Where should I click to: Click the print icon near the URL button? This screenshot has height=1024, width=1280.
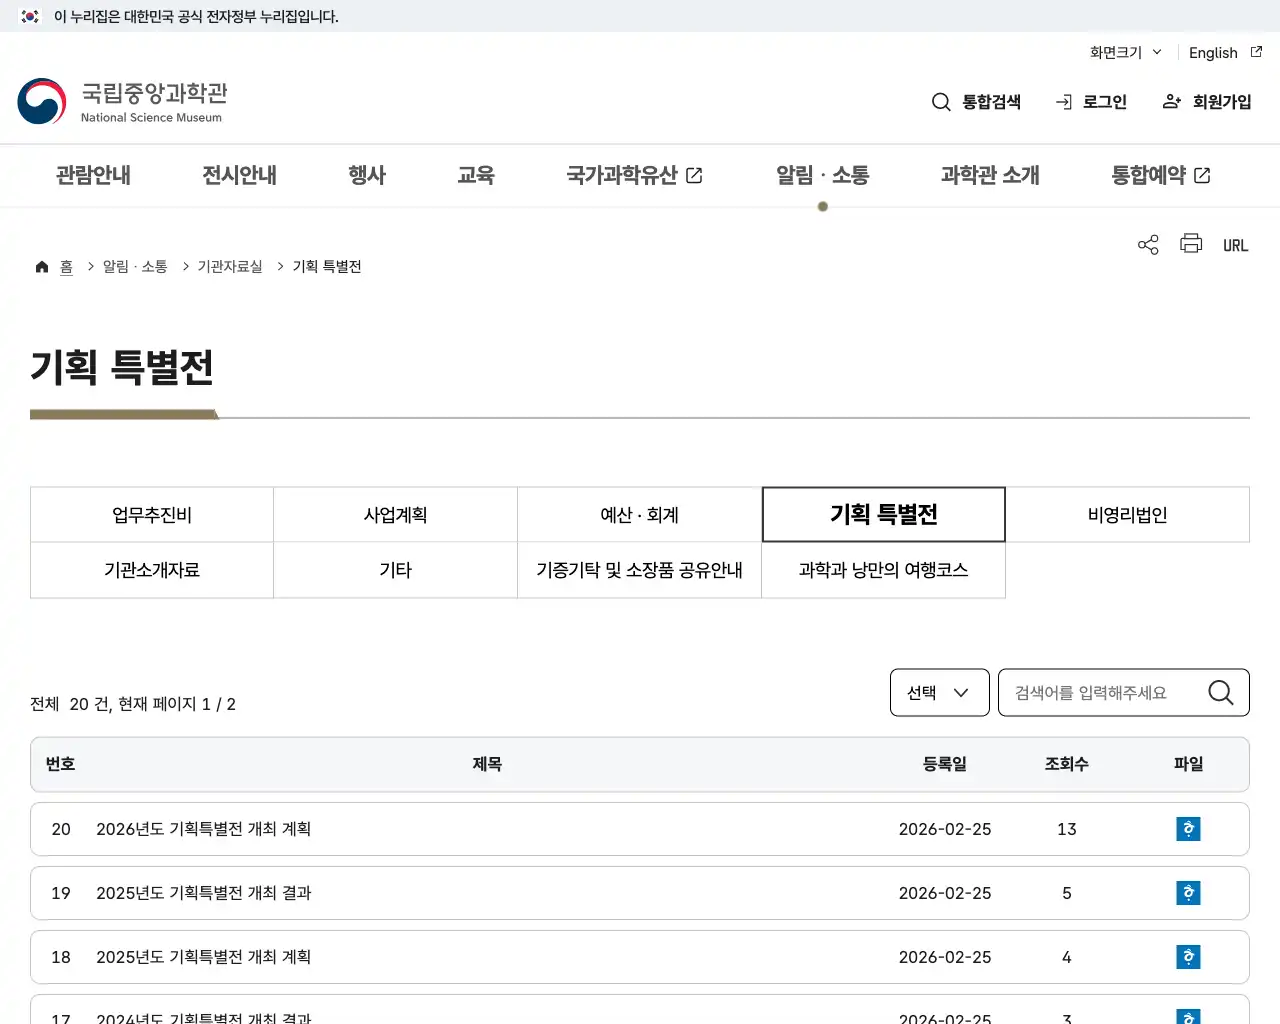pyautogui.click(x=1190, y=244)
